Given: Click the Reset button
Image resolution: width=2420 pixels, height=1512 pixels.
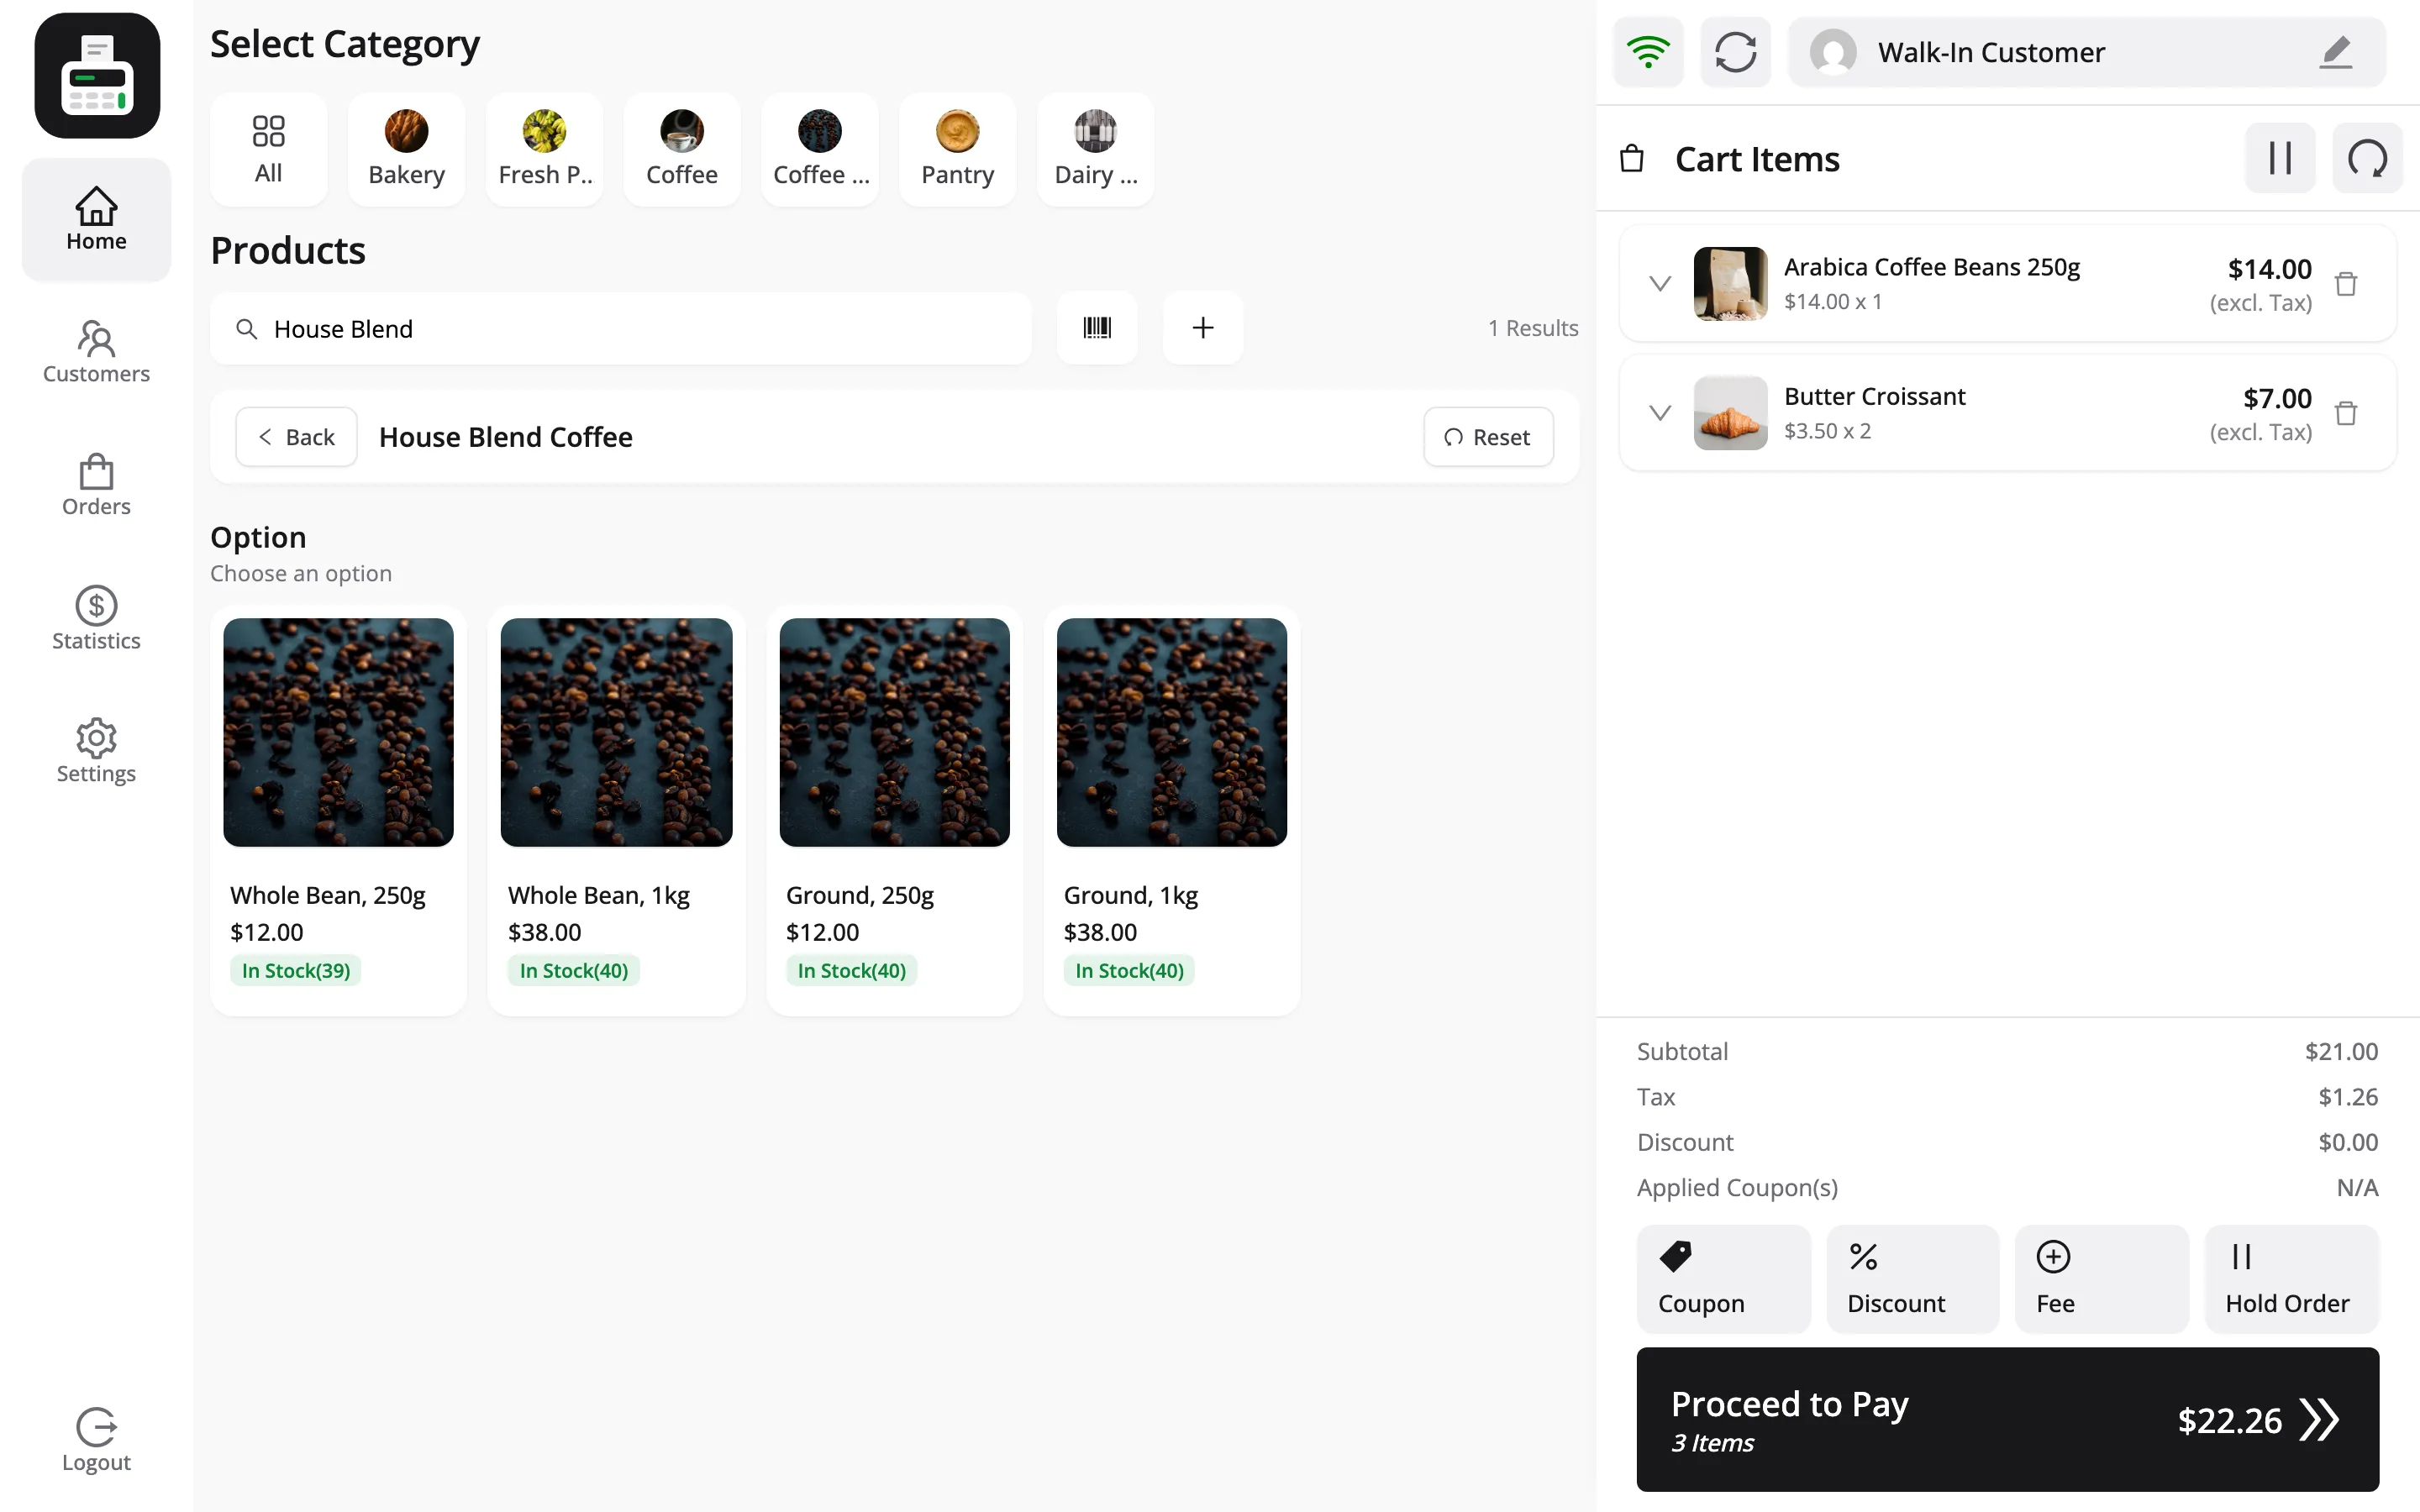Looking at the screenshot, I should [x=1488, y=437].
